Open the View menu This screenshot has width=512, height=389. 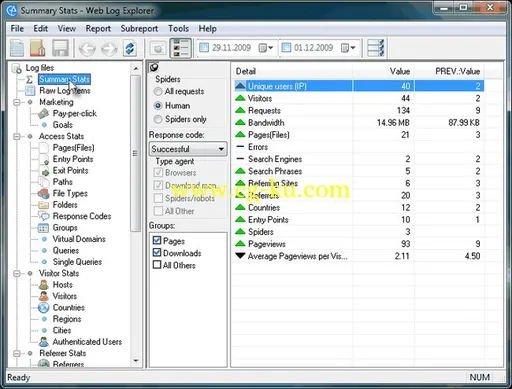67,29
